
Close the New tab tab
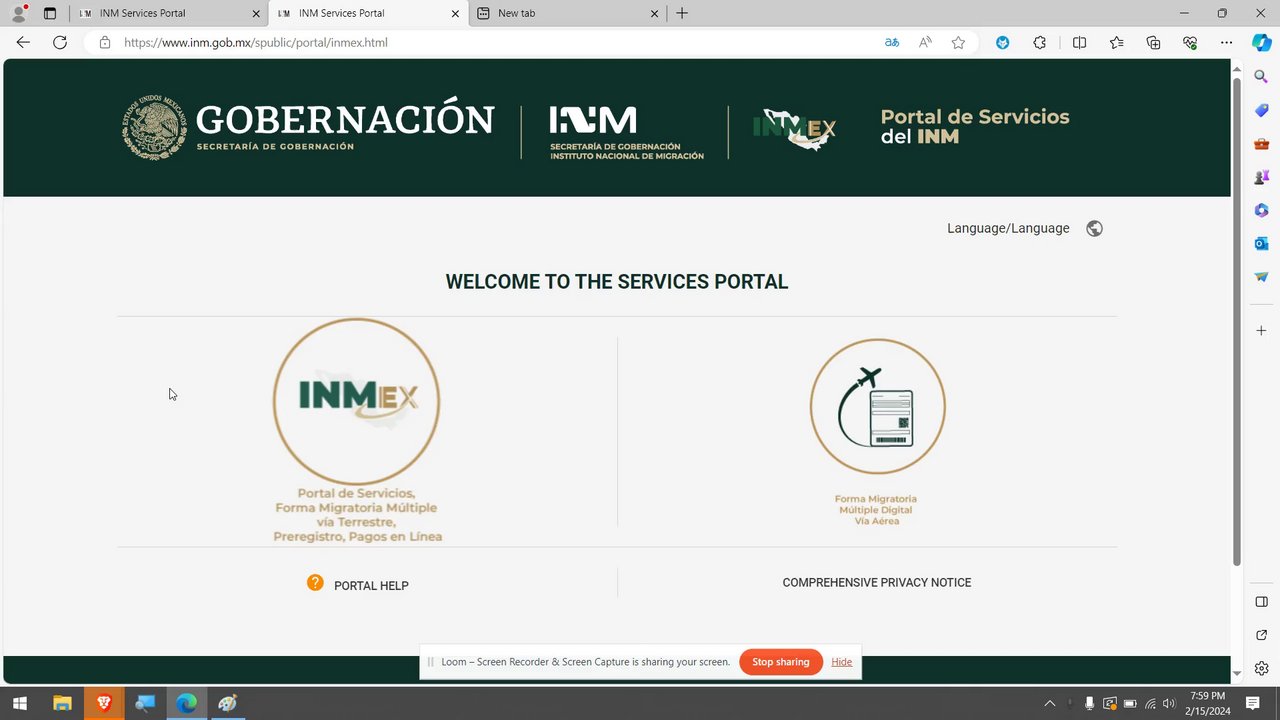click(655, 13)
